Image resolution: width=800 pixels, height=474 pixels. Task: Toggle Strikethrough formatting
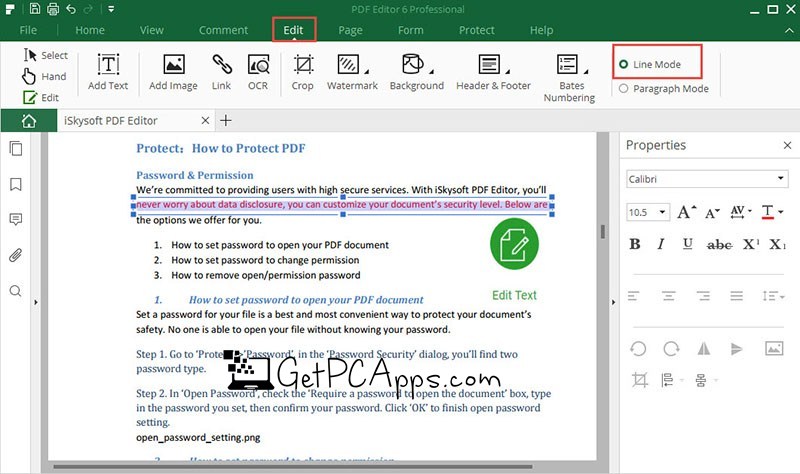point(719,245)
